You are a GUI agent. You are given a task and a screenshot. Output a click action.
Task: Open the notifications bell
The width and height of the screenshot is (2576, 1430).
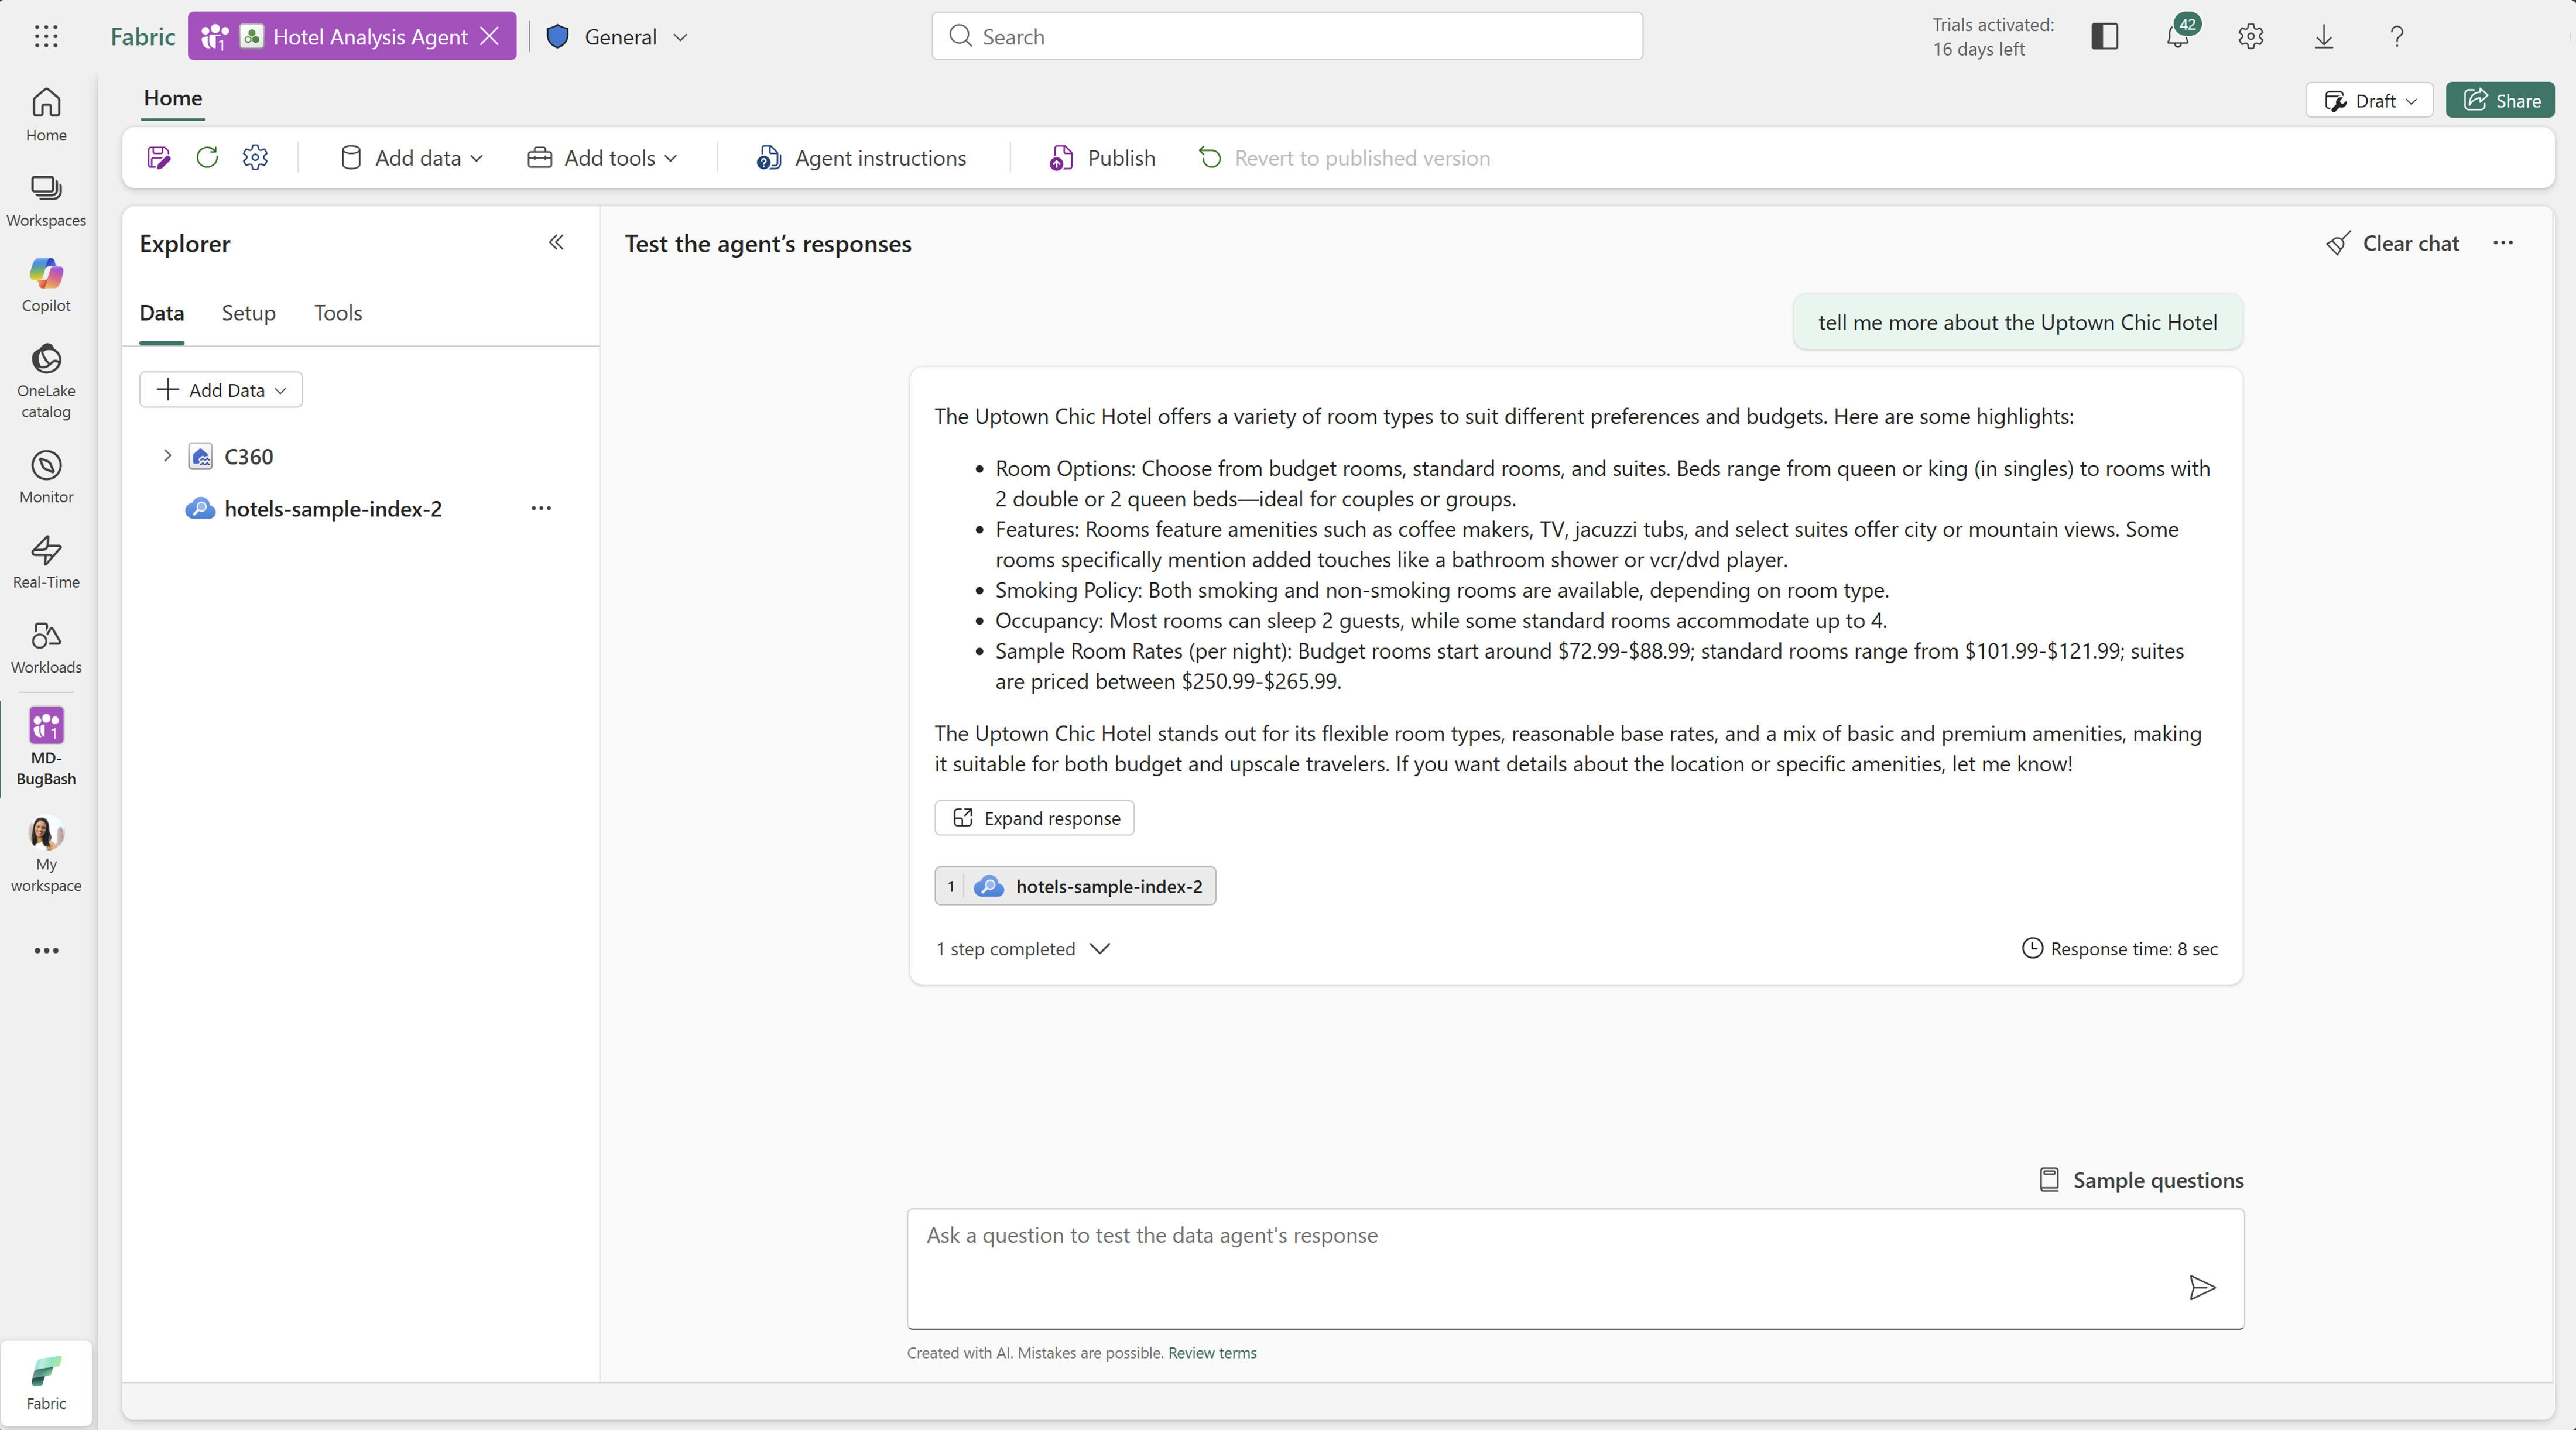click(2179, 36)
